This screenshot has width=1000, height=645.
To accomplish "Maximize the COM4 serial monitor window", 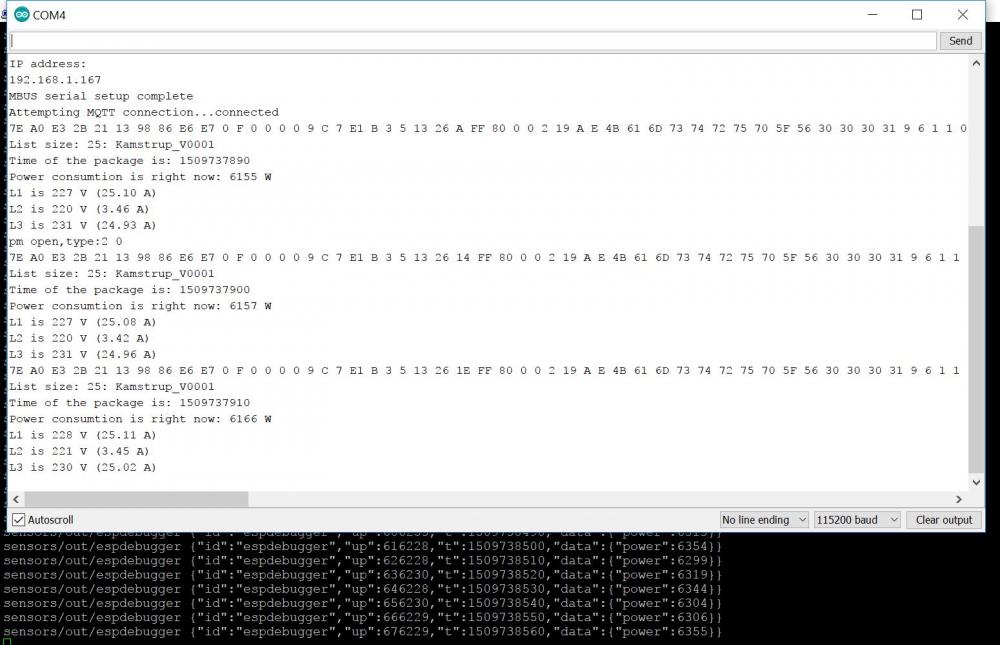I will click(917, 15).
